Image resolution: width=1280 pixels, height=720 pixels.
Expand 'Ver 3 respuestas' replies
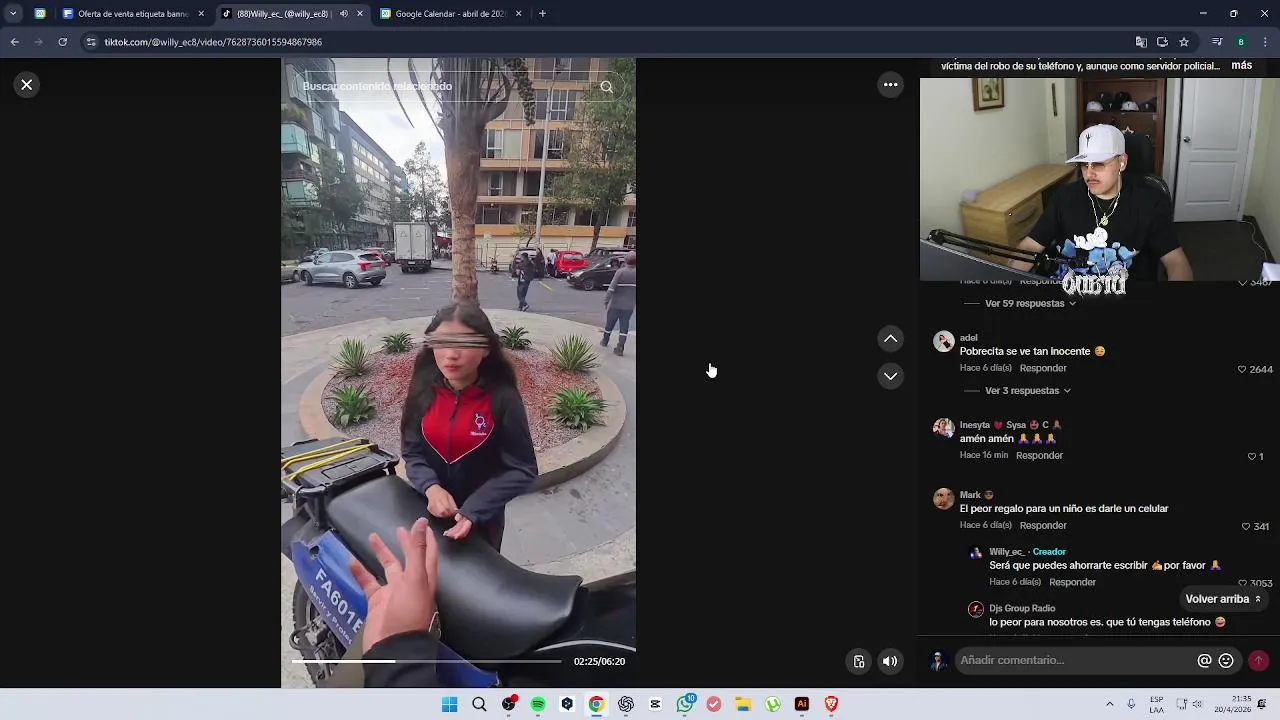click(1027, 391)
